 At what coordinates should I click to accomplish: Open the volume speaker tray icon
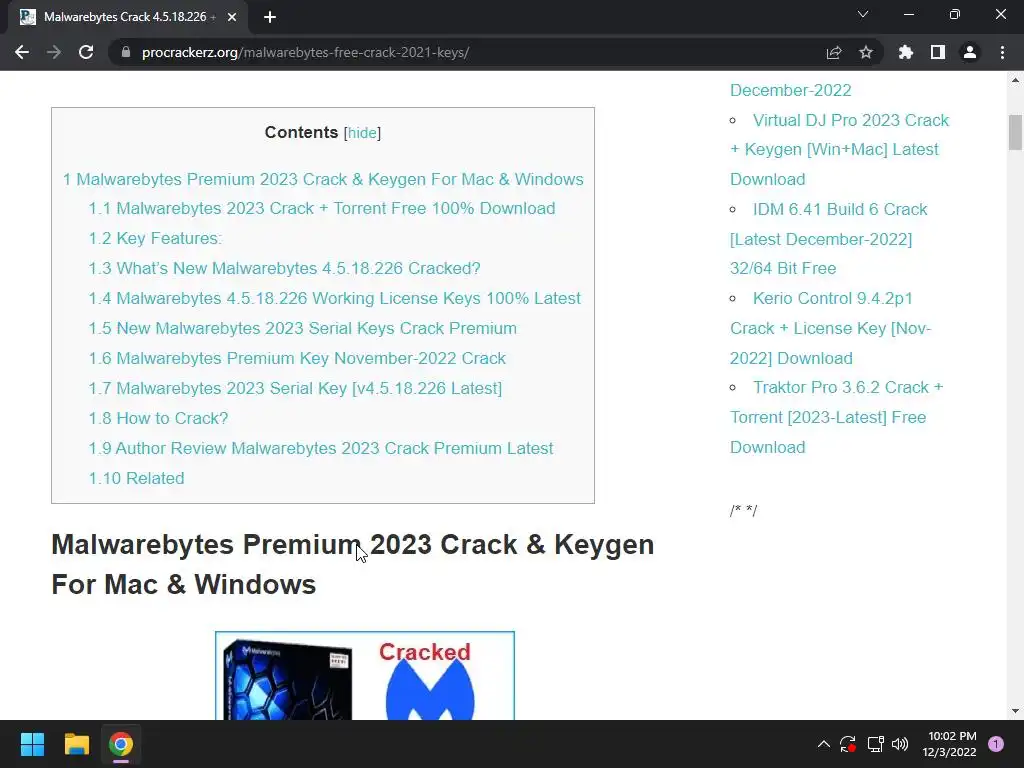point(900,744)
